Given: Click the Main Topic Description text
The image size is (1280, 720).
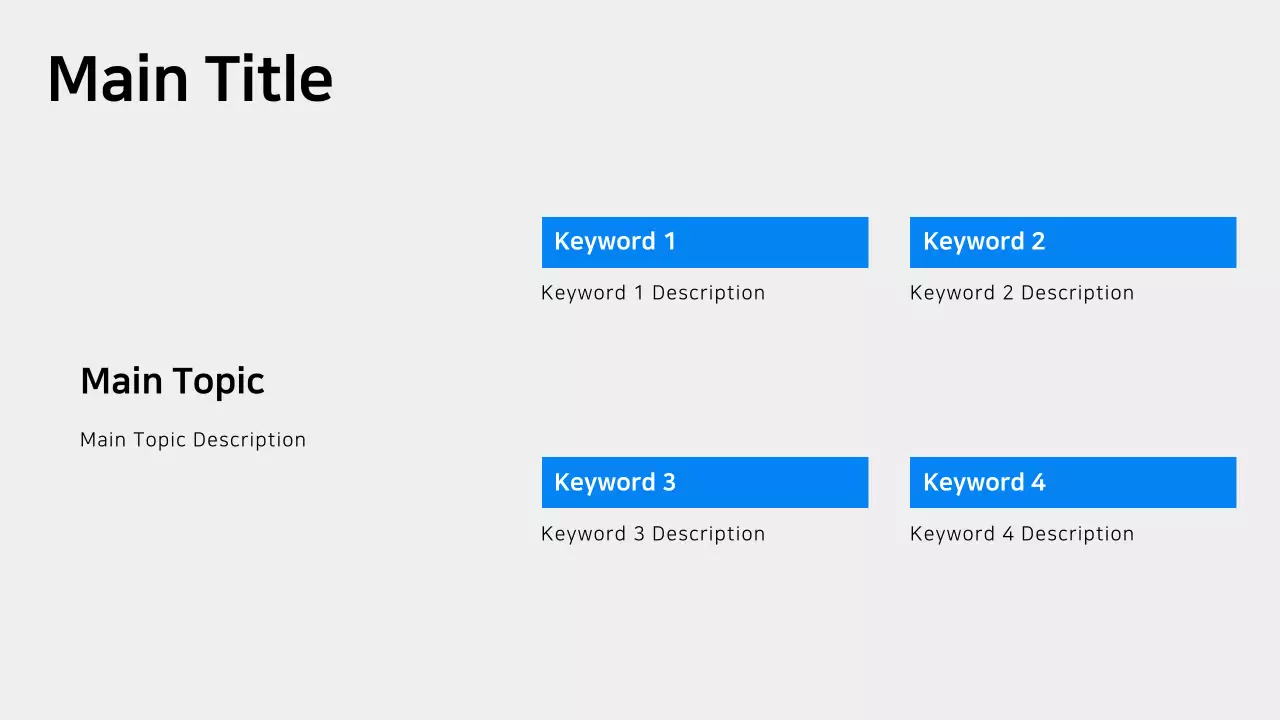Looking at the screenshot, I should point(193,440).
